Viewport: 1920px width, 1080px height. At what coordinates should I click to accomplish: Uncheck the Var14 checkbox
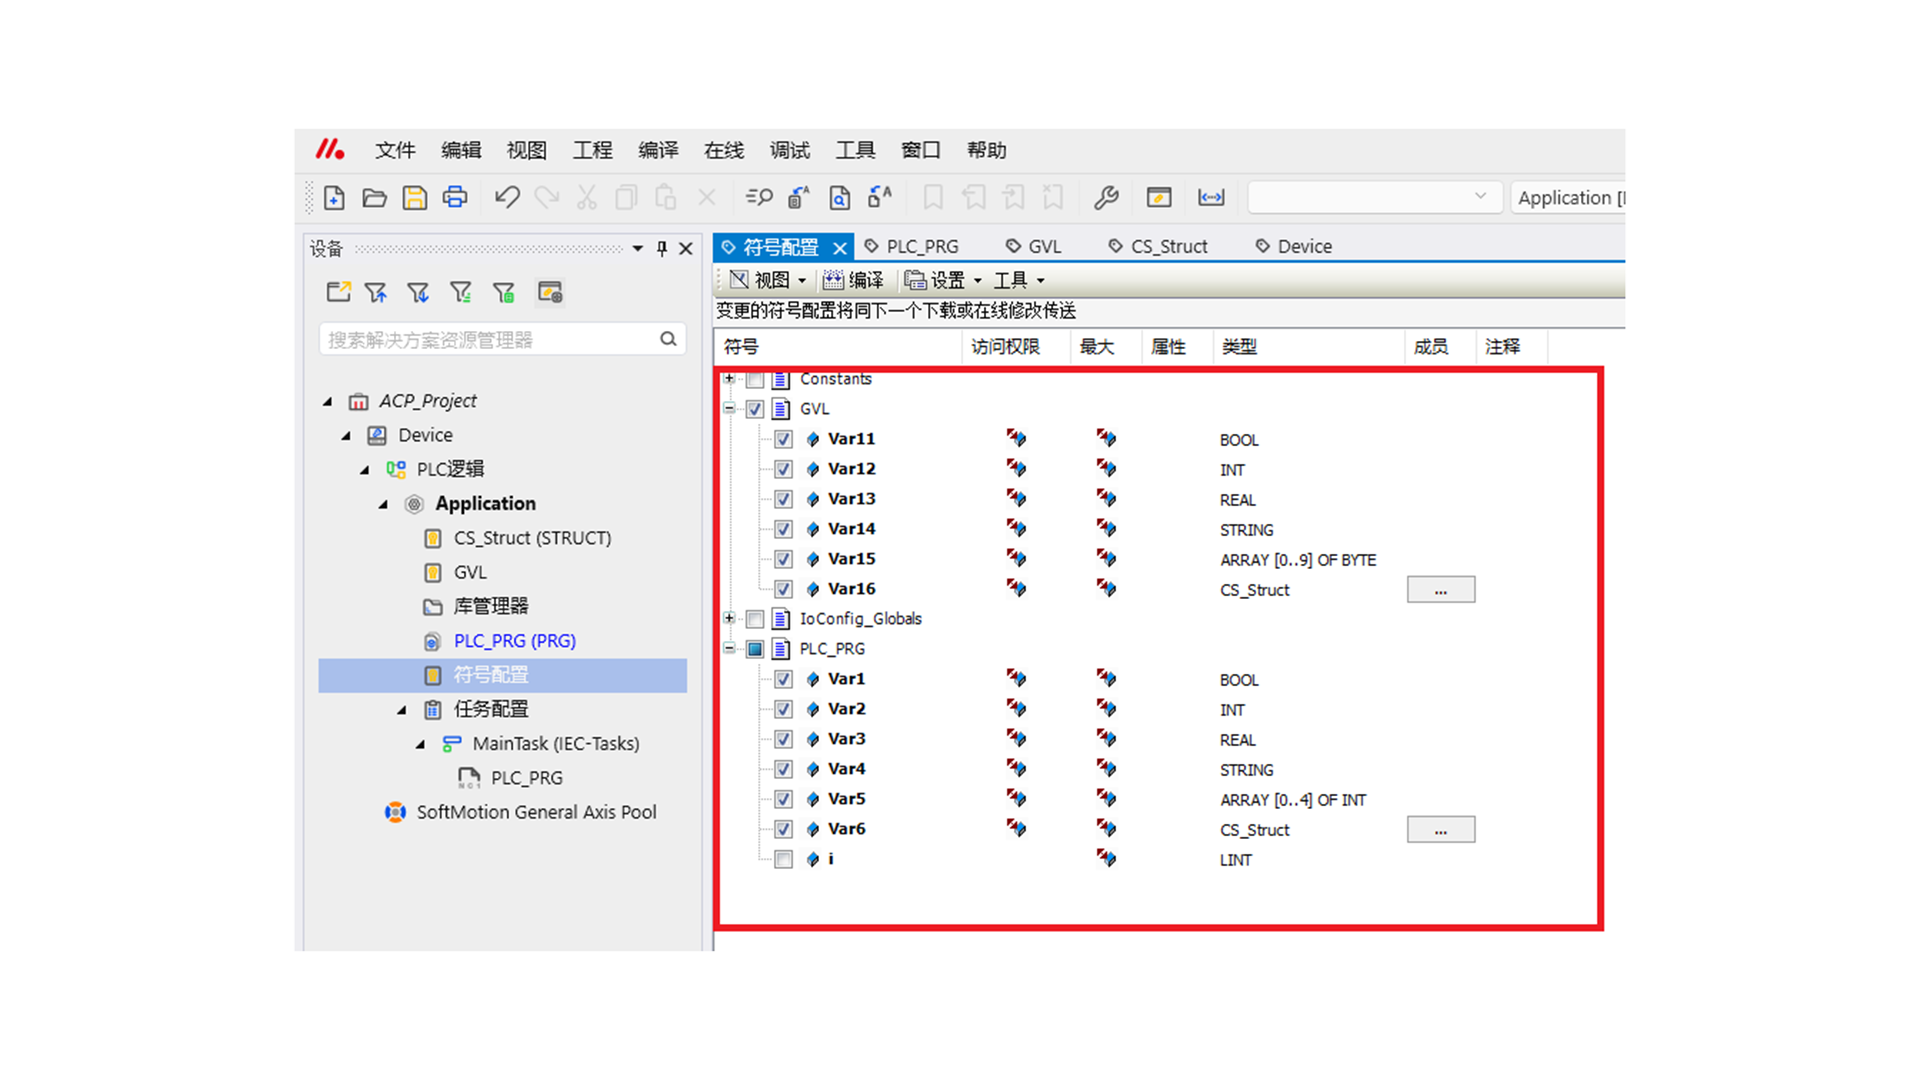784,529
